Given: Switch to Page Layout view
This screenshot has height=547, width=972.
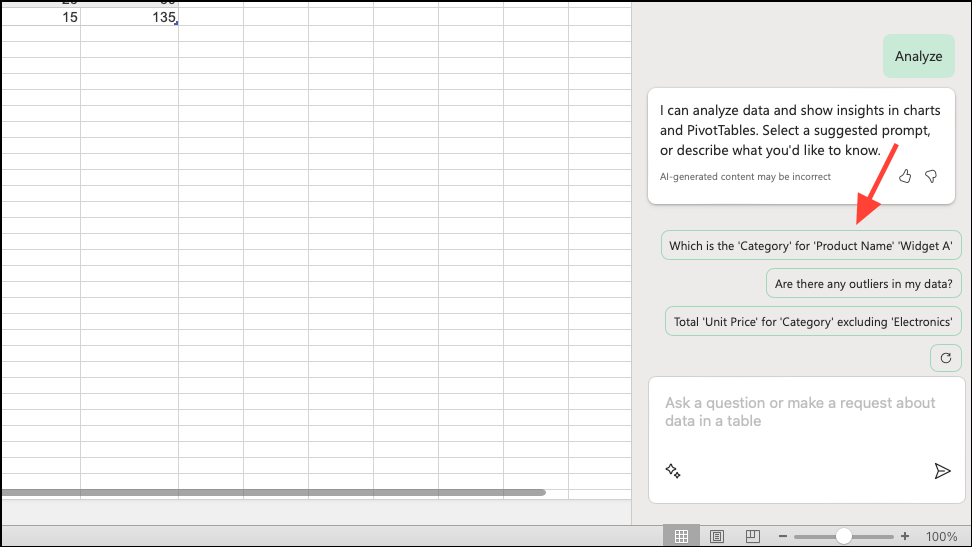Looking at the screenshot, I should 717,536.
